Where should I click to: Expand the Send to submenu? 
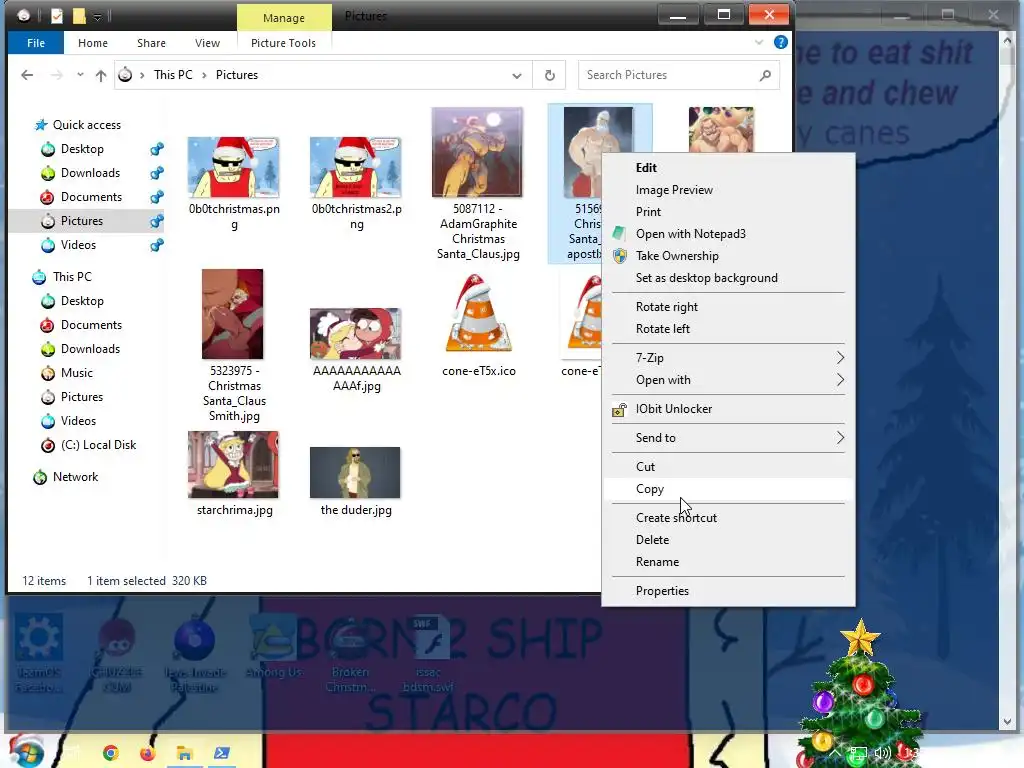[840, 438]
